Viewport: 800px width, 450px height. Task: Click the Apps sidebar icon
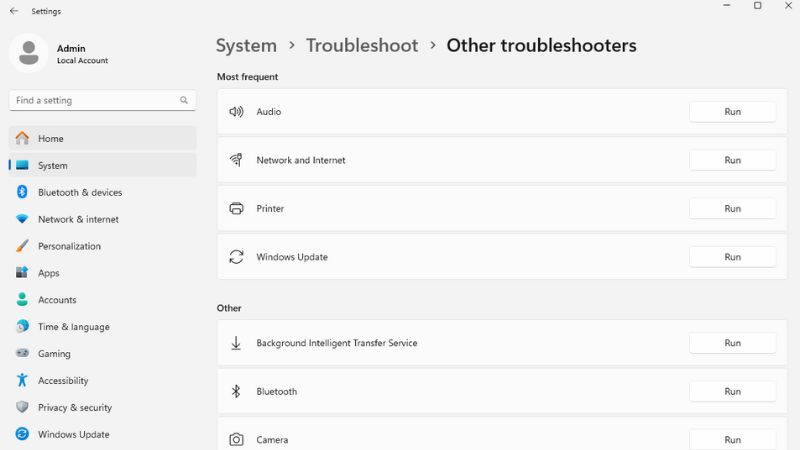(22, 272)
